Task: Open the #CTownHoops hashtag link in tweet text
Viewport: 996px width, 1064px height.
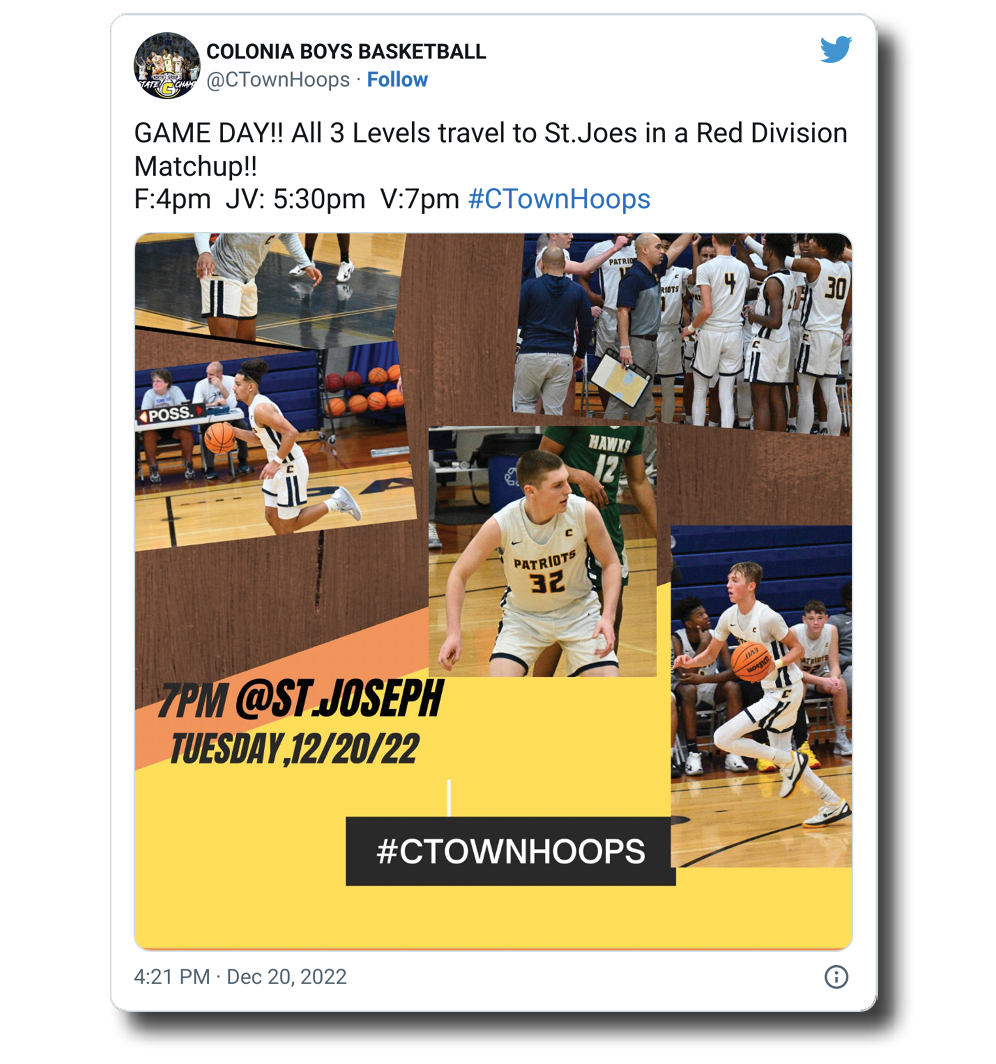Action: [x=559, y=199]
